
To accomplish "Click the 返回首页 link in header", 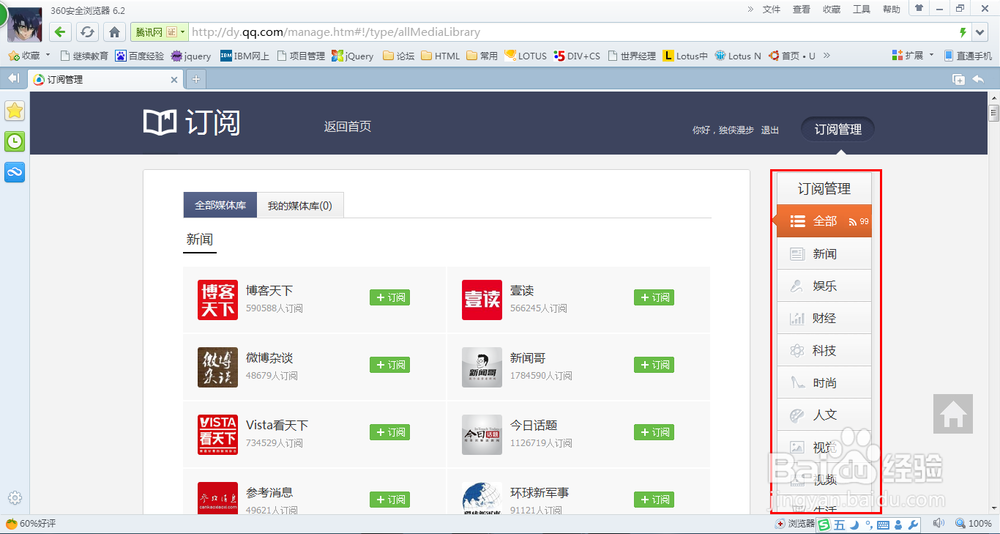I will [x=347, y=127].
